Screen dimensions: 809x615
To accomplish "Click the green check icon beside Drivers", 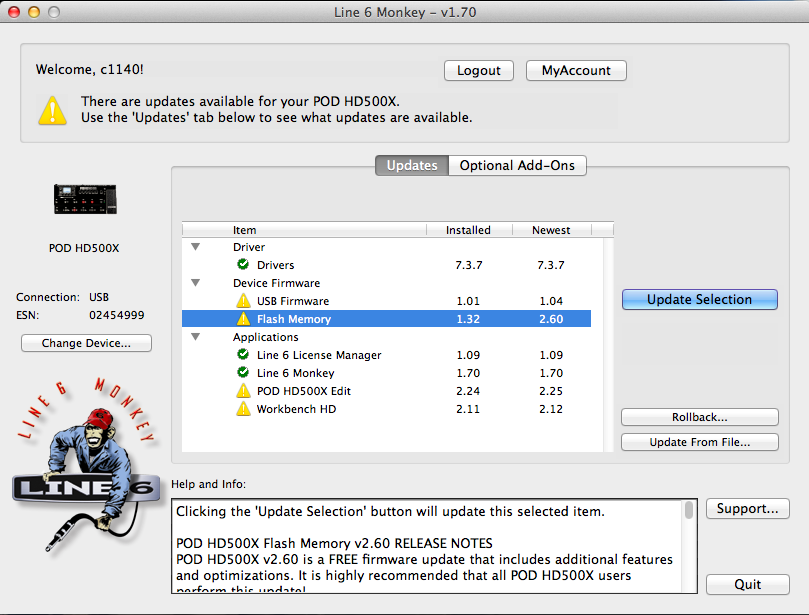I will [x=243, y=264].
